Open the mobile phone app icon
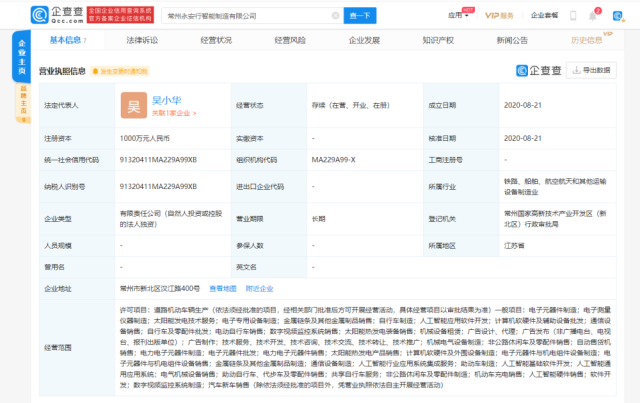 coord(573,16)
